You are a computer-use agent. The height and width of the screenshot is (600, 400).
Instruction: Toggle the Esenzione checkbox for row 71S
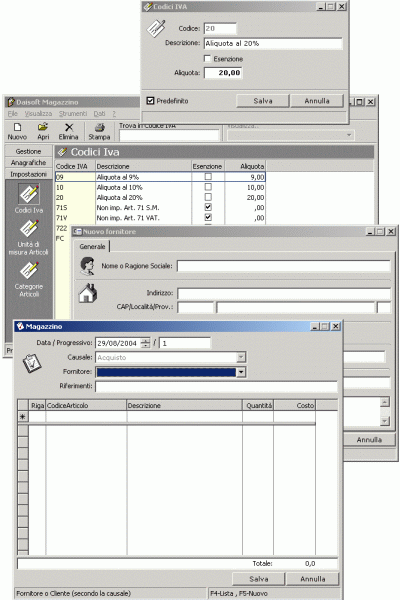[x=208, y=207]
